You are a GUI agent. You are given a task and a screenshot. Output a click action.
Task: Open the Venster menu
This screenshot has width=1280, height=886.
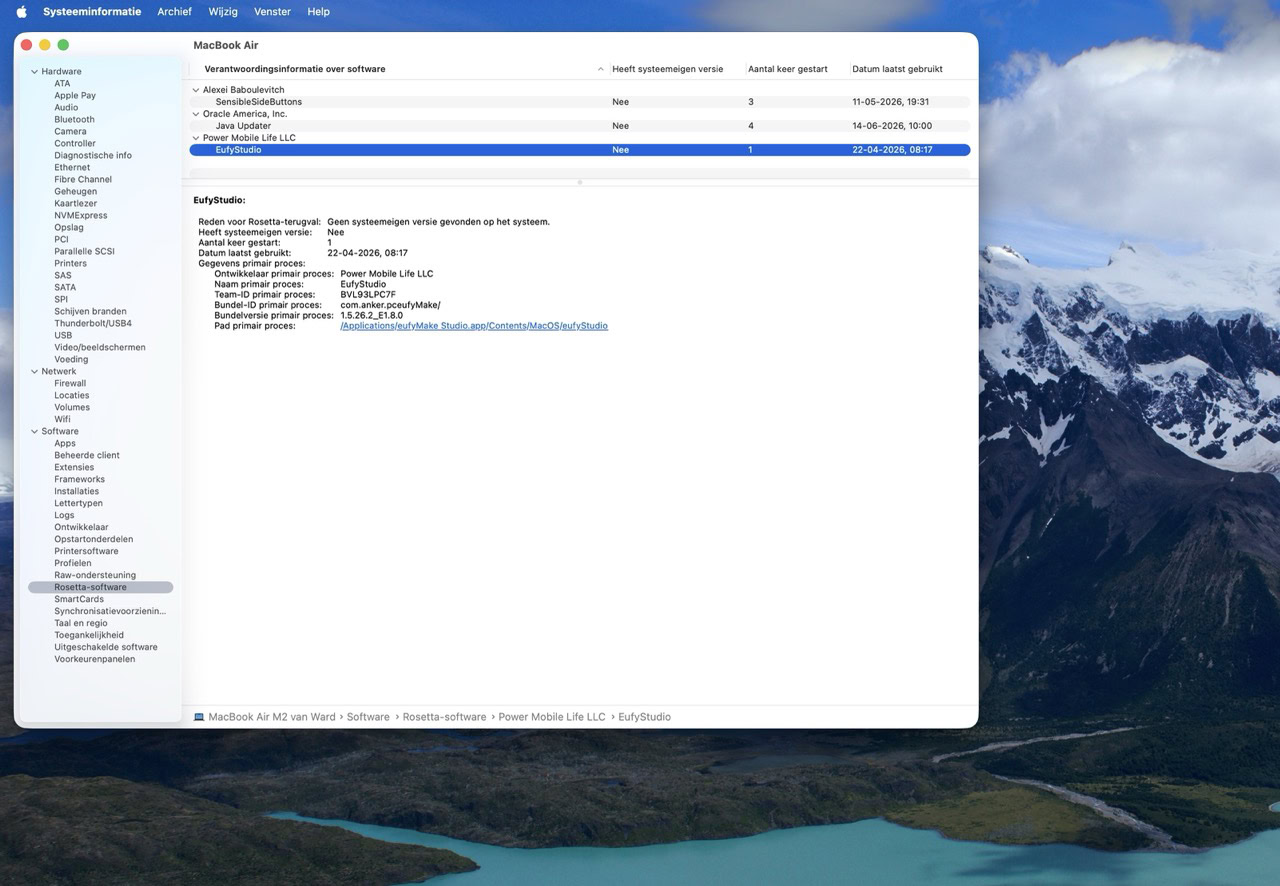(272, 12)
